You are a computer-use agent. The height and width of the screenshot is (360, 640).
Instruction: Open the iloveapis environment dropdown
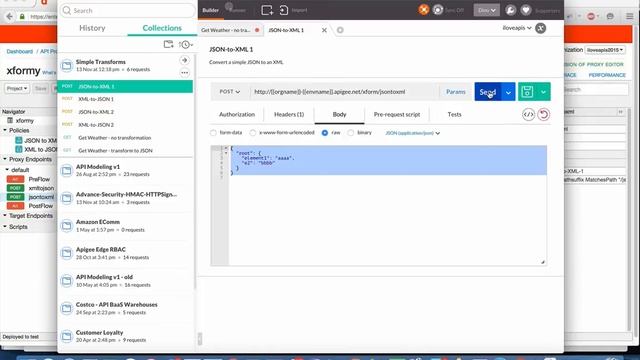517,28
